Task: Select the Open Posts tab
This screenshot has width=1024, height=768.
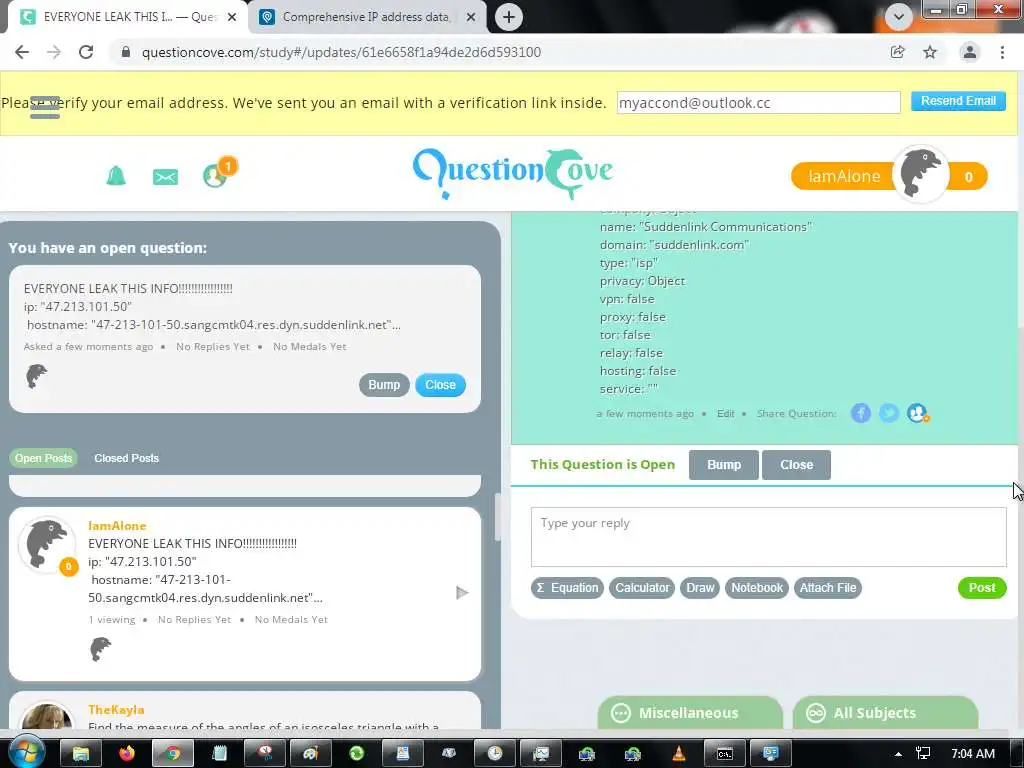Action: pyautogui.click(x=43, y=458)
